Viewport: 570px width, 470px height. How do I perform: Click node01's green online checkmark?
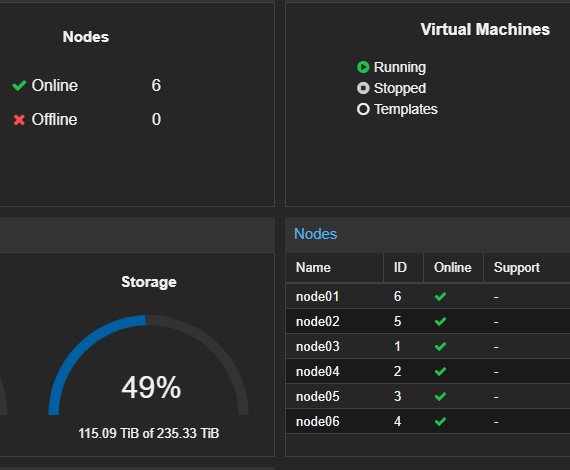tap(440, 297)
